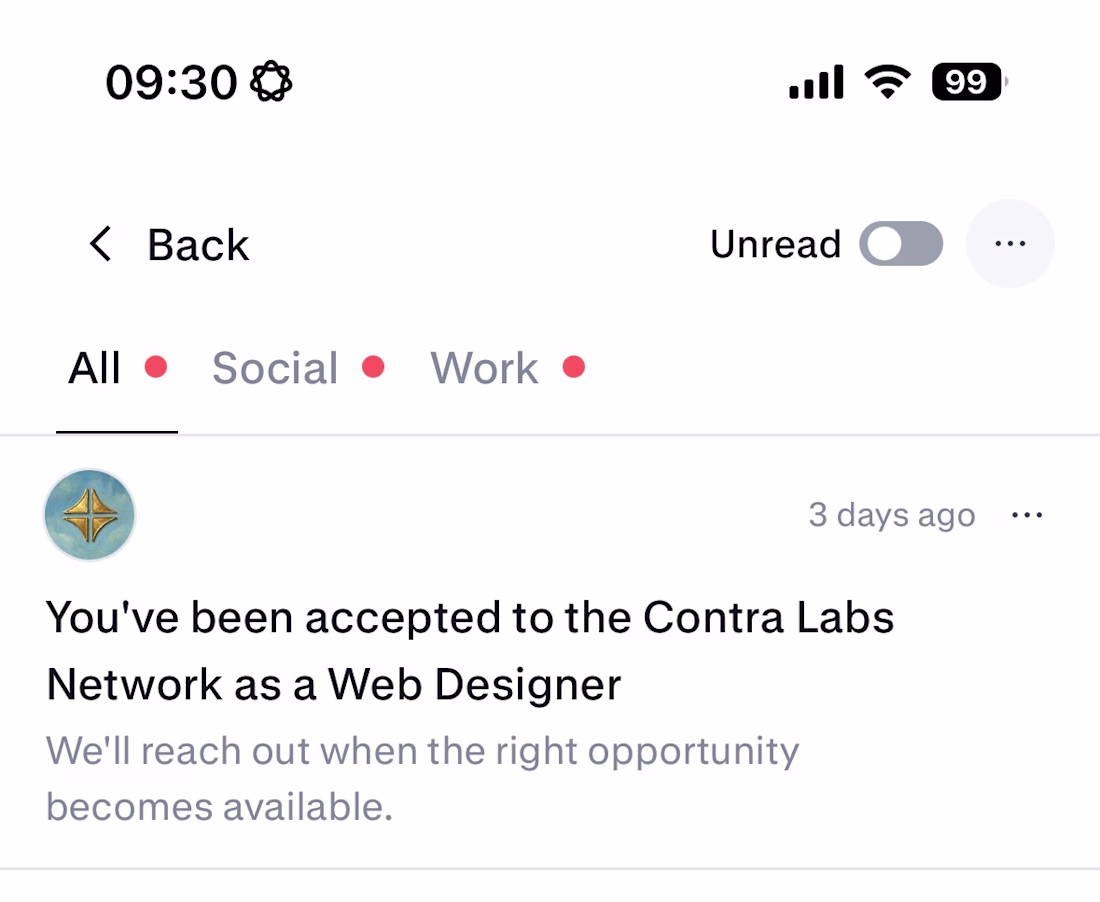Switch to the All tab

(x=95, y=368)
